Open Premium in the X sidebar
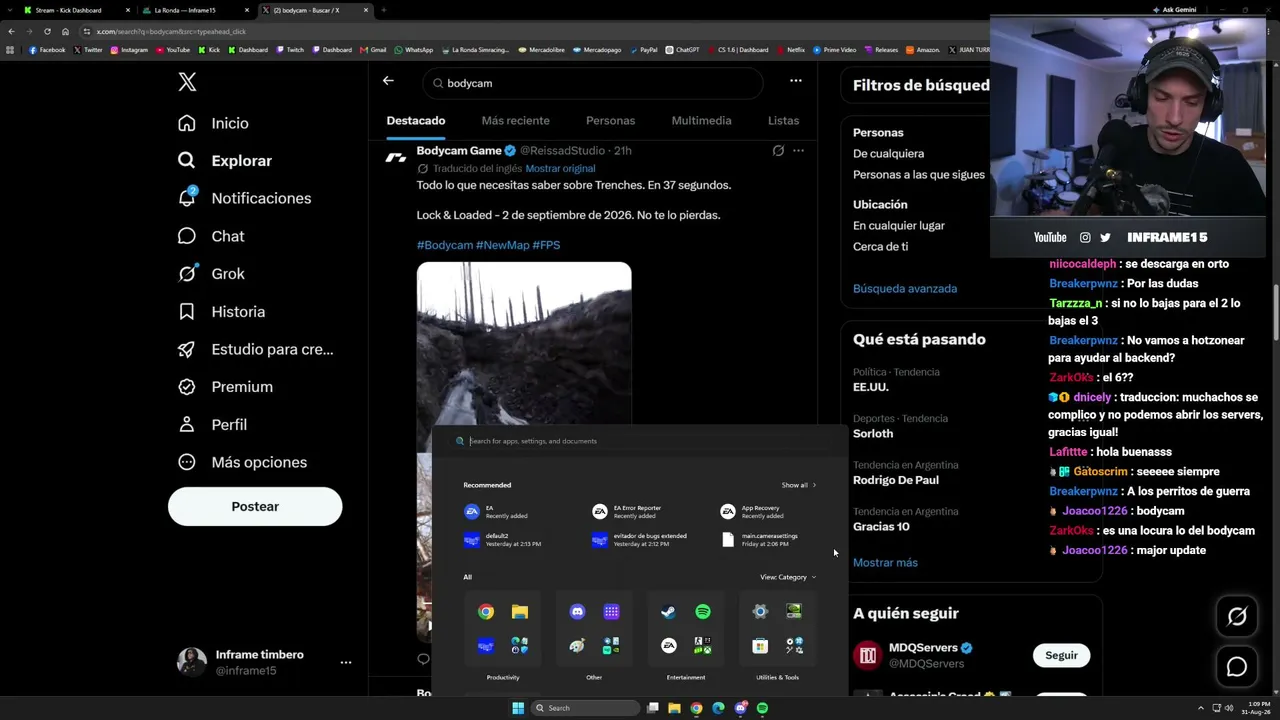Viewport: 1280px width, 720px height. pyautogui.click(x=224, y=387)
